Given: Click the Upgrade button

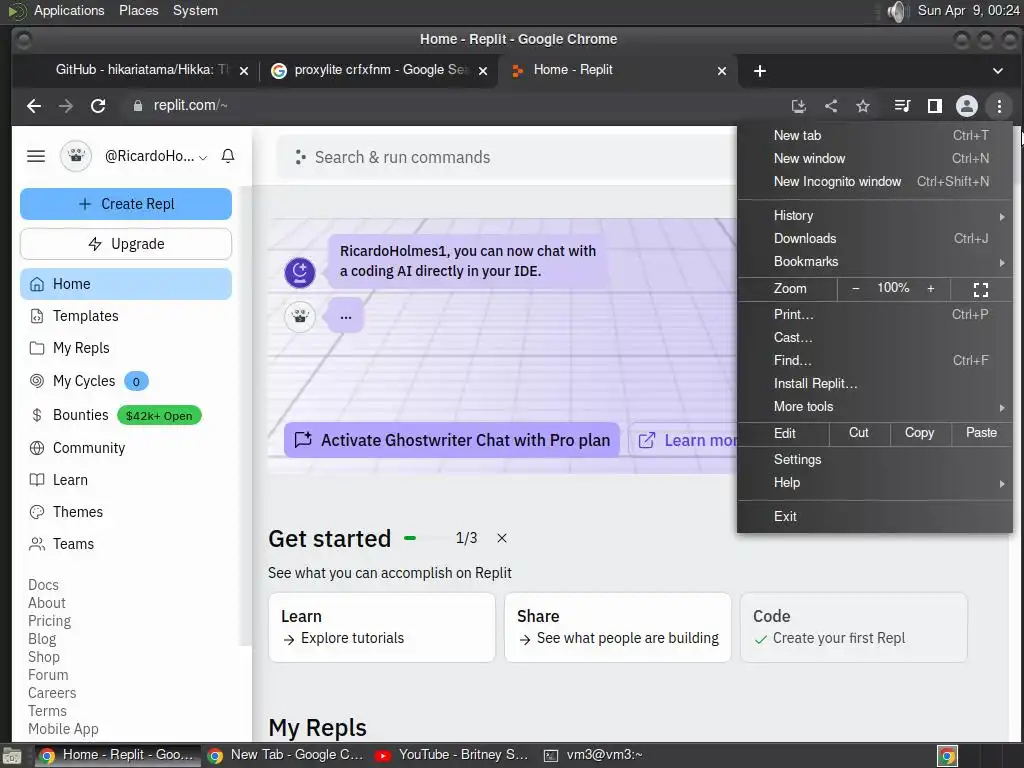Looking at the screenshot, I should coord(126,244).
